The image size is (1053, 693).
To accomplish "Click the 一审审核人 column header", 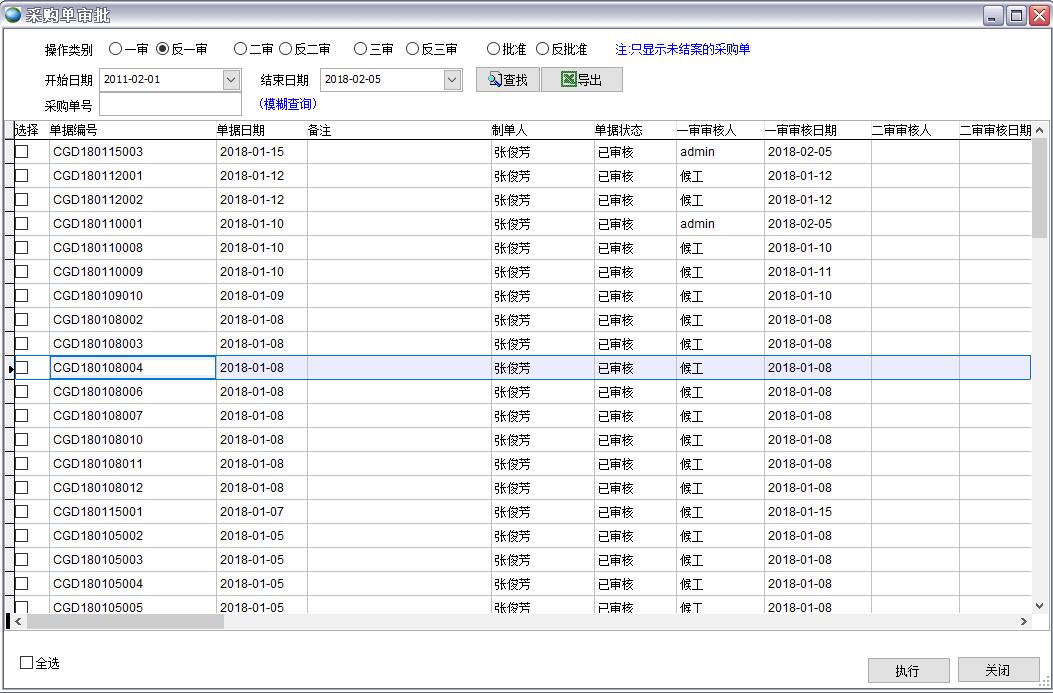I will [706, 130].
